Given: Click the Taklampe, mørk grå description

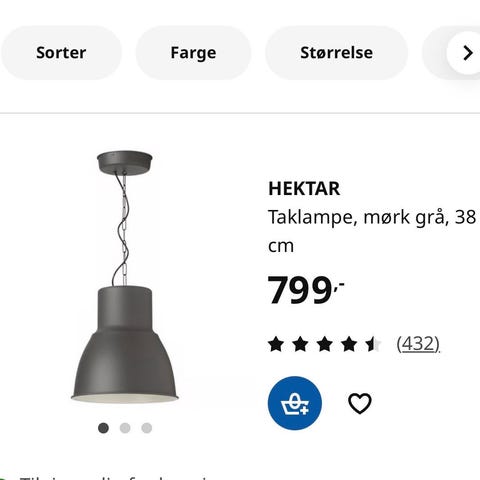Looking at the screenshot, I should [x=372, y=231].
